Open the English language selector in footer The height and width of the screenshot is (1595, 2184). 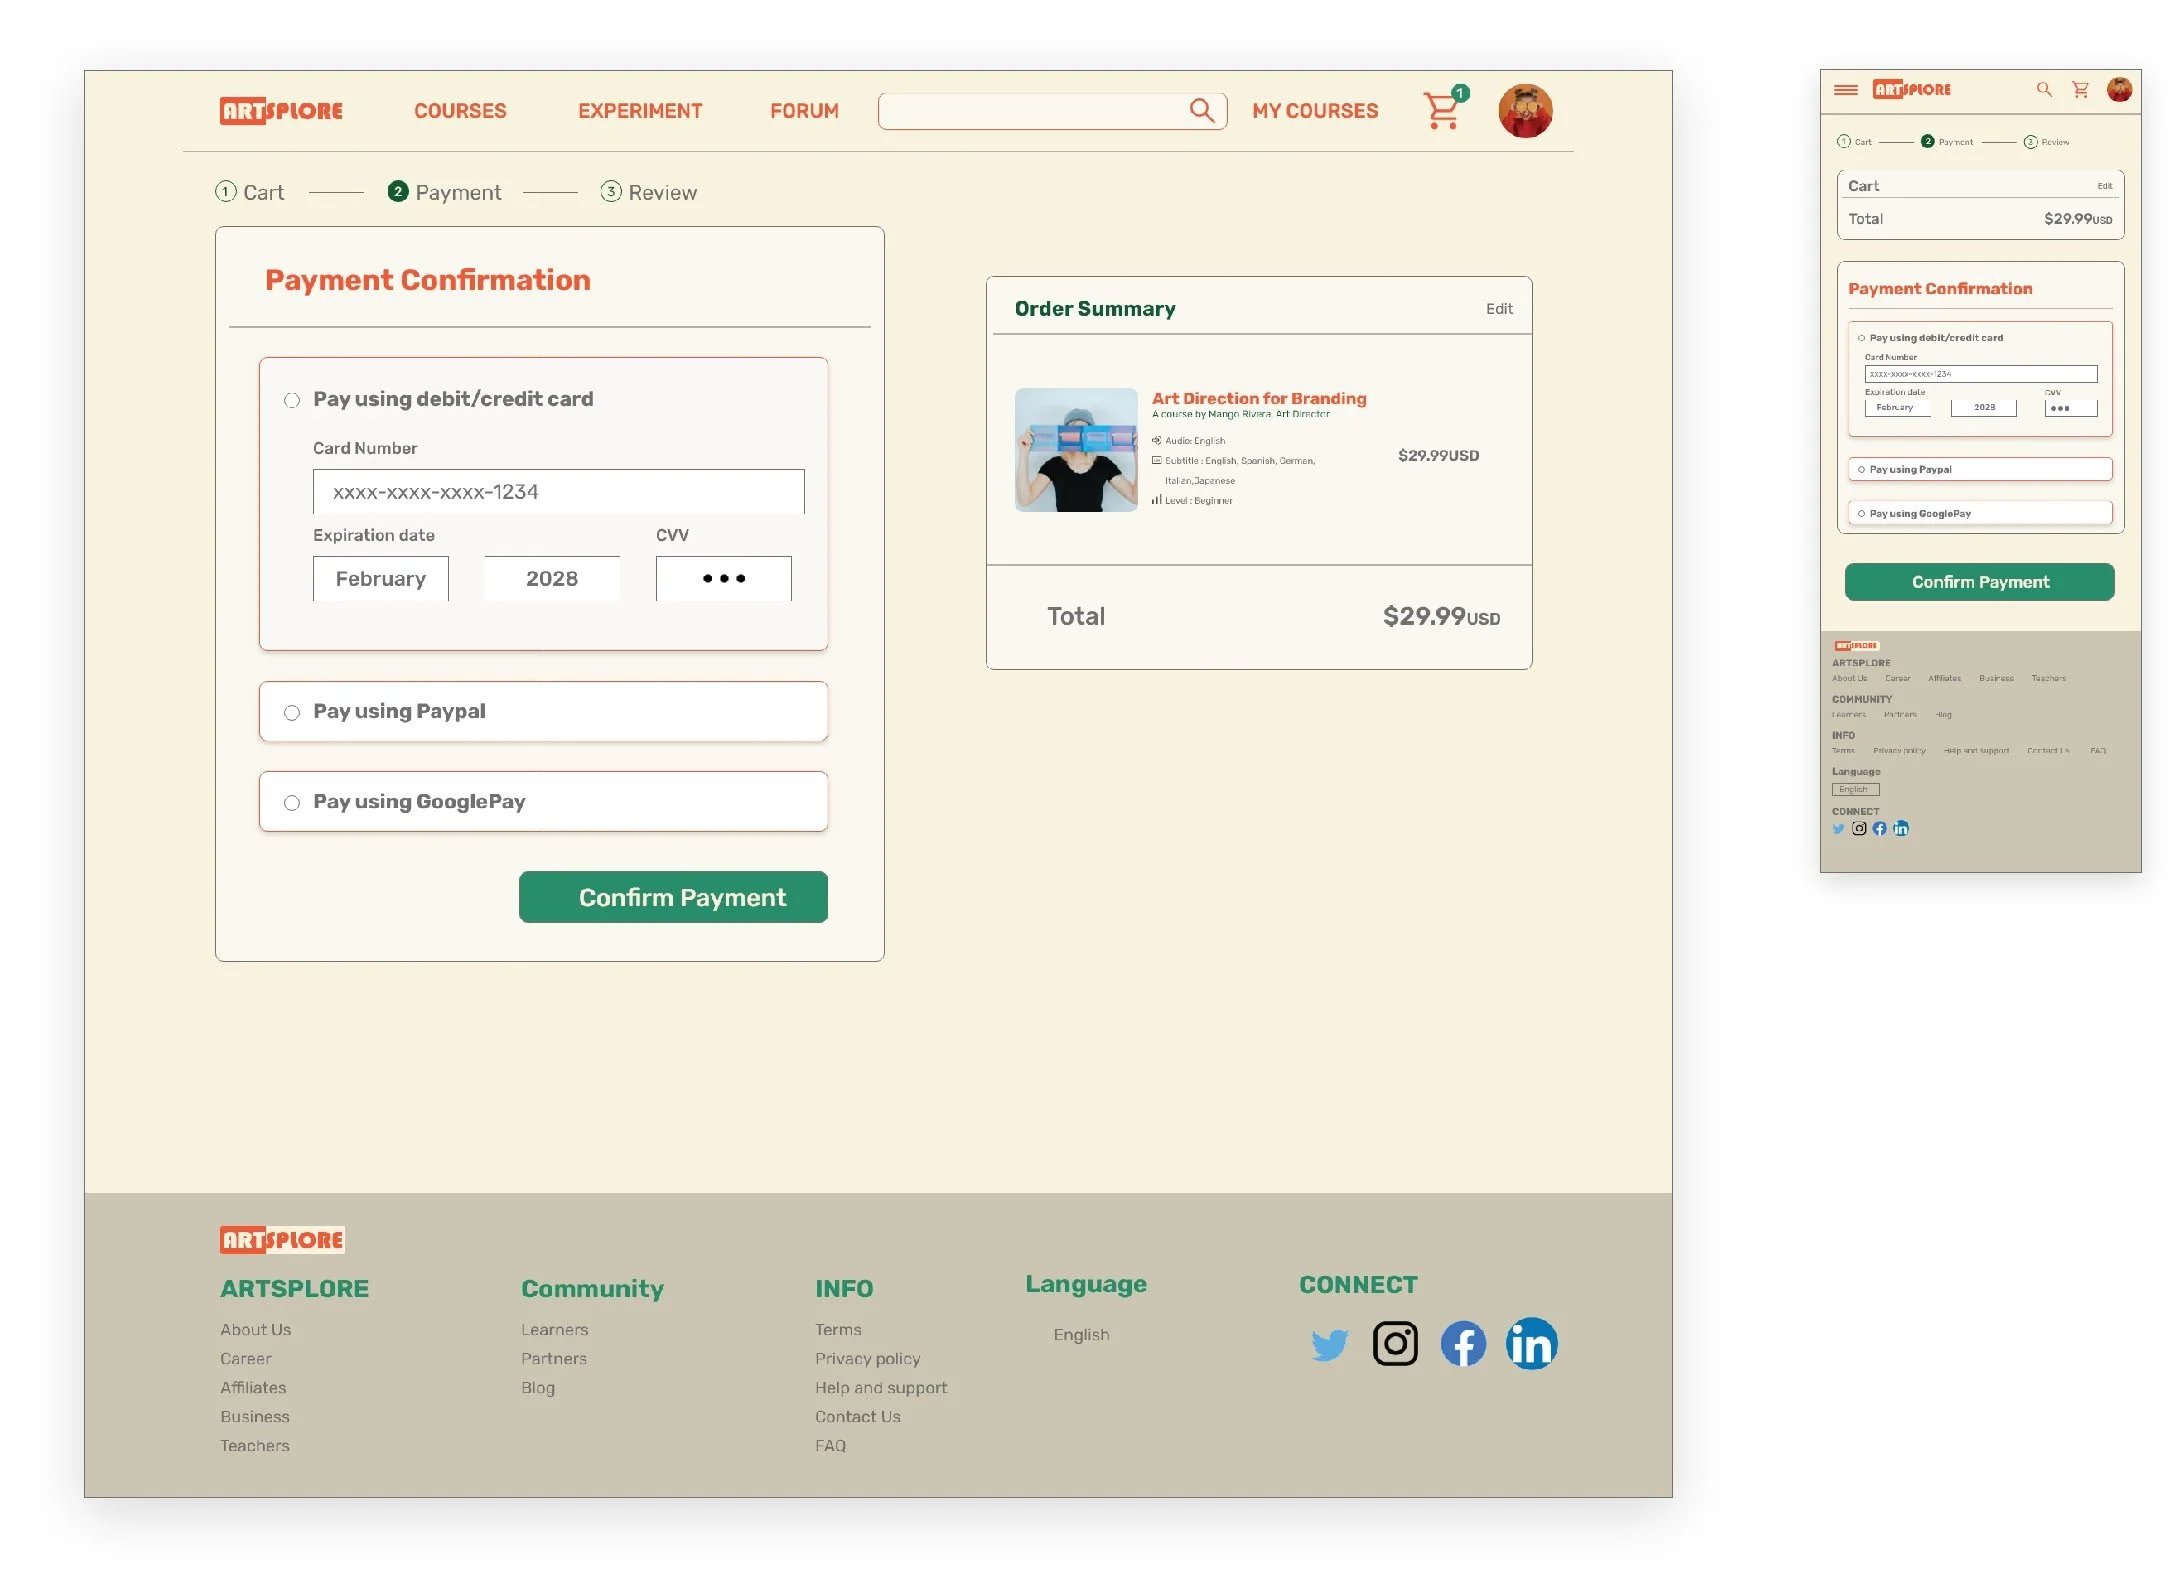[1081, 1335]
